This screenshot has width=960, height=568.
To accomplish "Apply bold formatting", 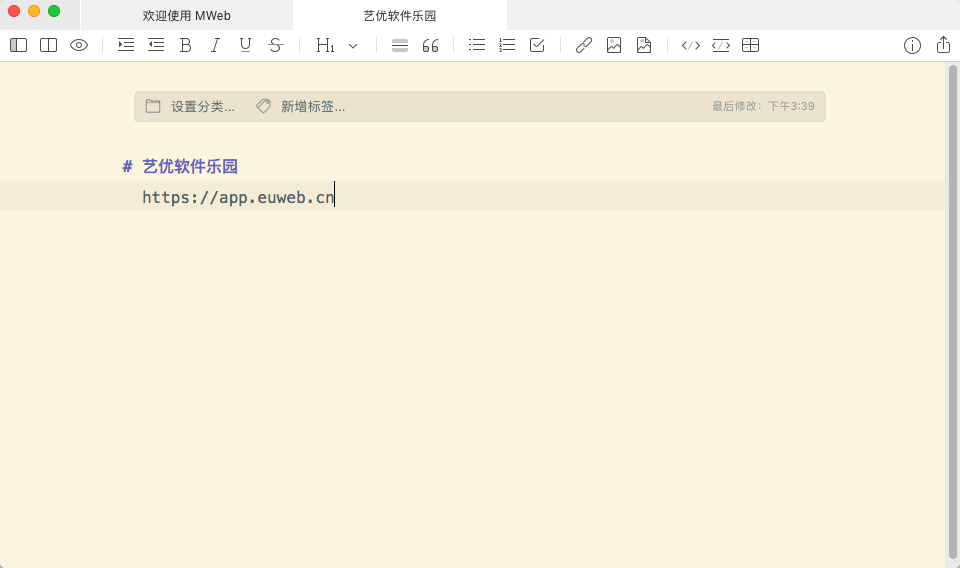I will point(186,45).
